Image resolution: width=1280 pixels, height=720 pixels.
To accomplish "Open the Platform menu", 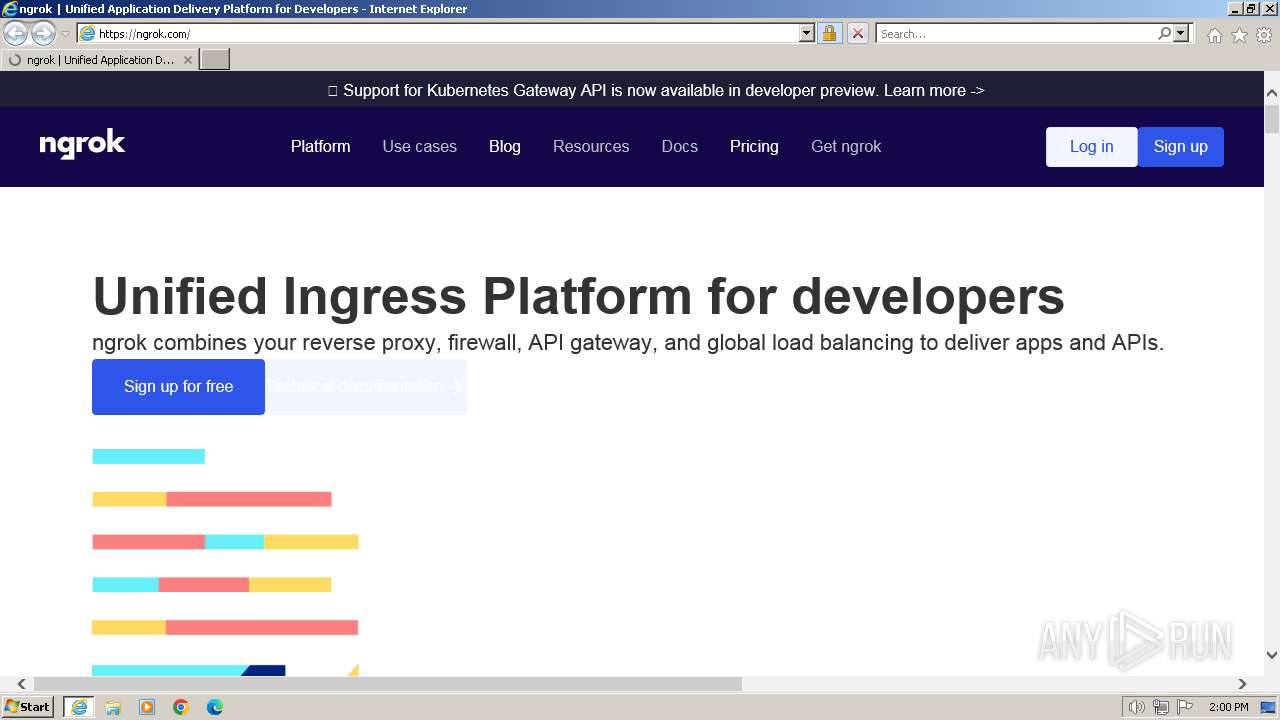I will [x=320, y=146].
